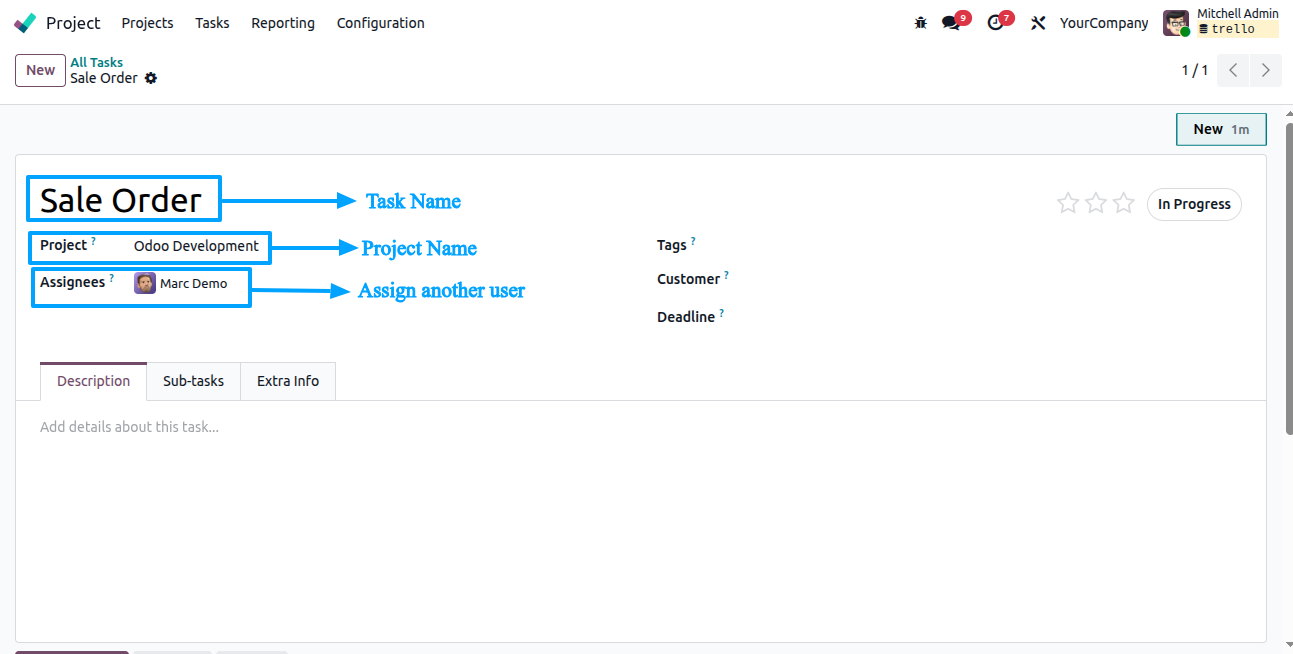
Task: Click the 1 / 1 pager counter
Action: pos(1195,70)
